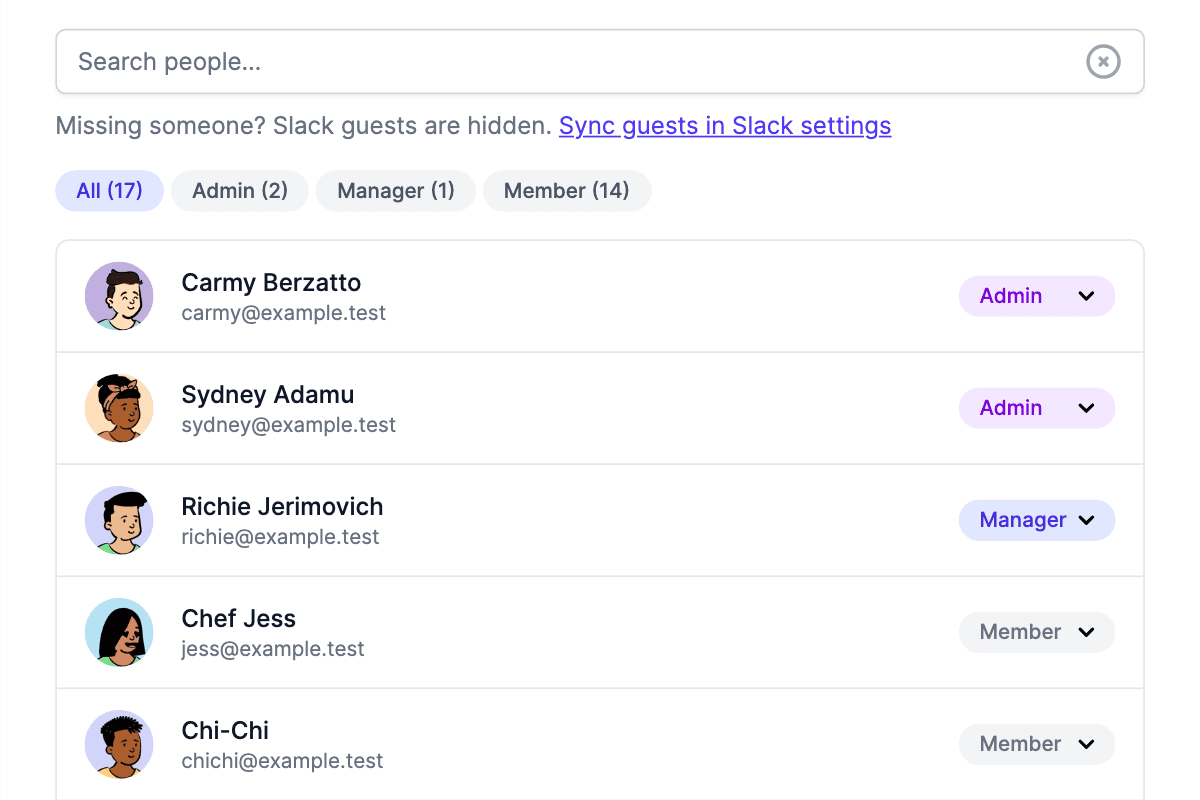1200x800 pixels.
Task: Select the All (17) filter tab
Action: tap(109, 190)
